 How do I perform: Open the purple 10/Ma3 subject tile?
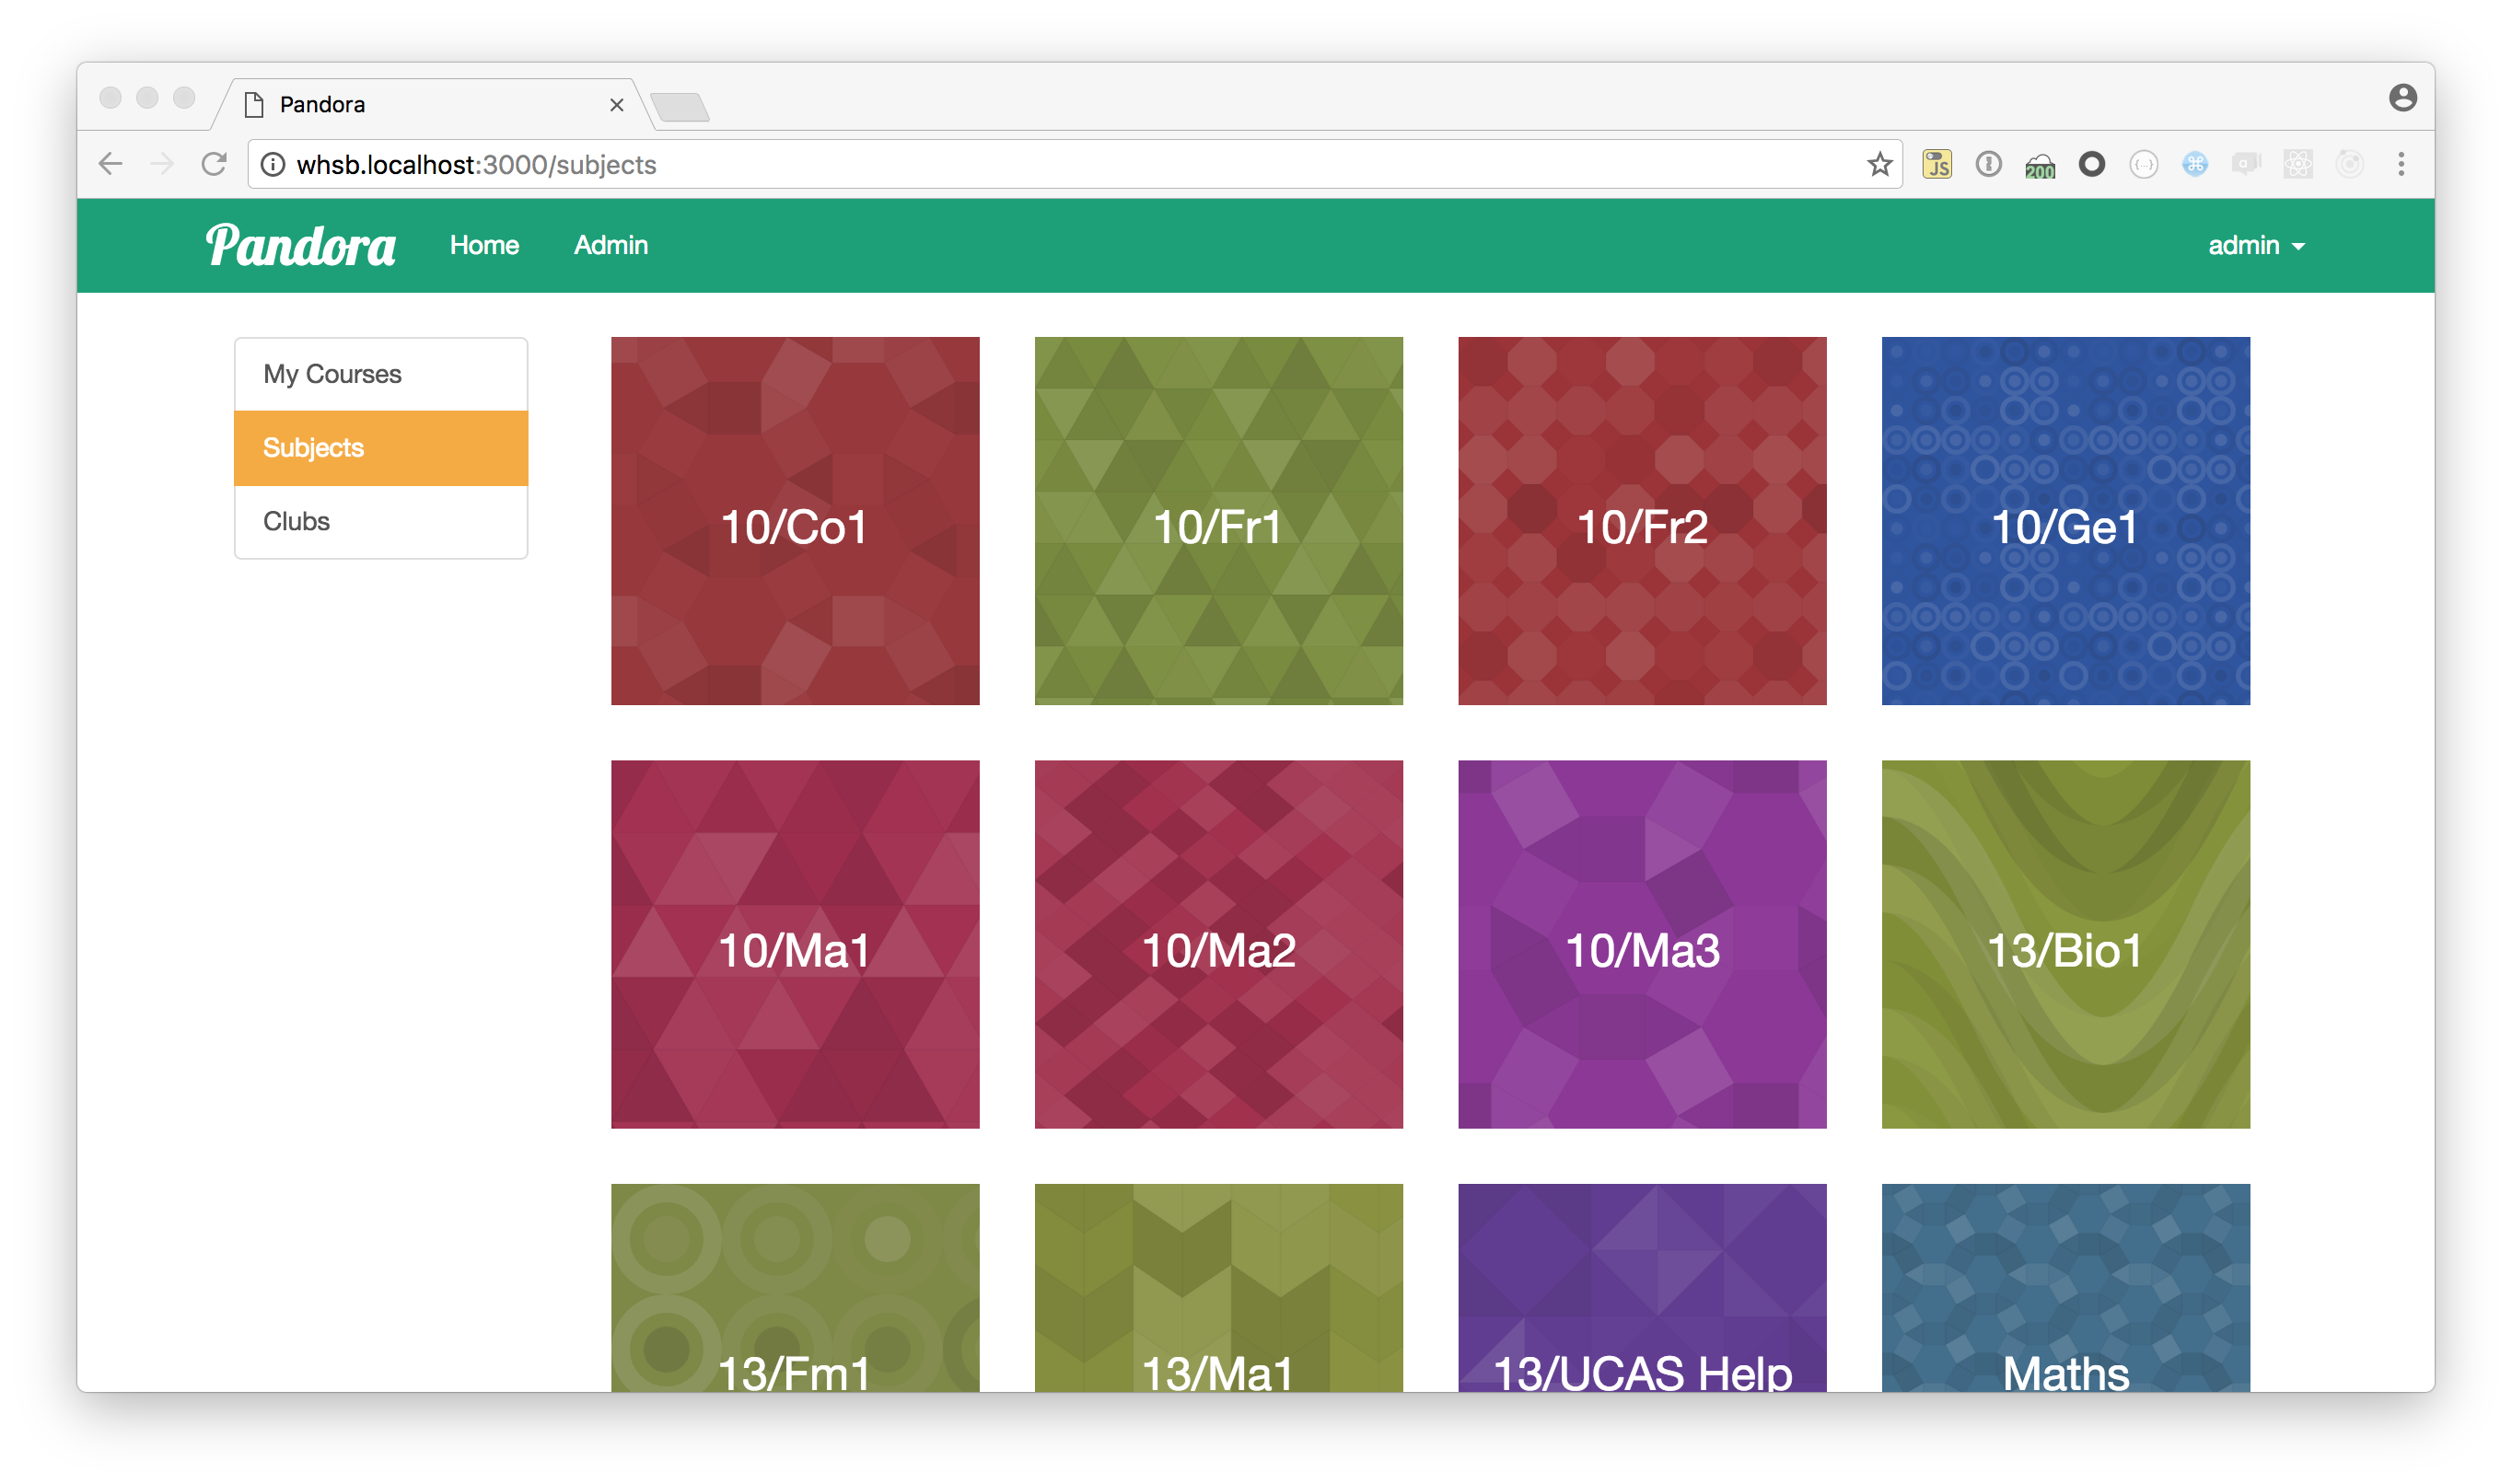1642,944
